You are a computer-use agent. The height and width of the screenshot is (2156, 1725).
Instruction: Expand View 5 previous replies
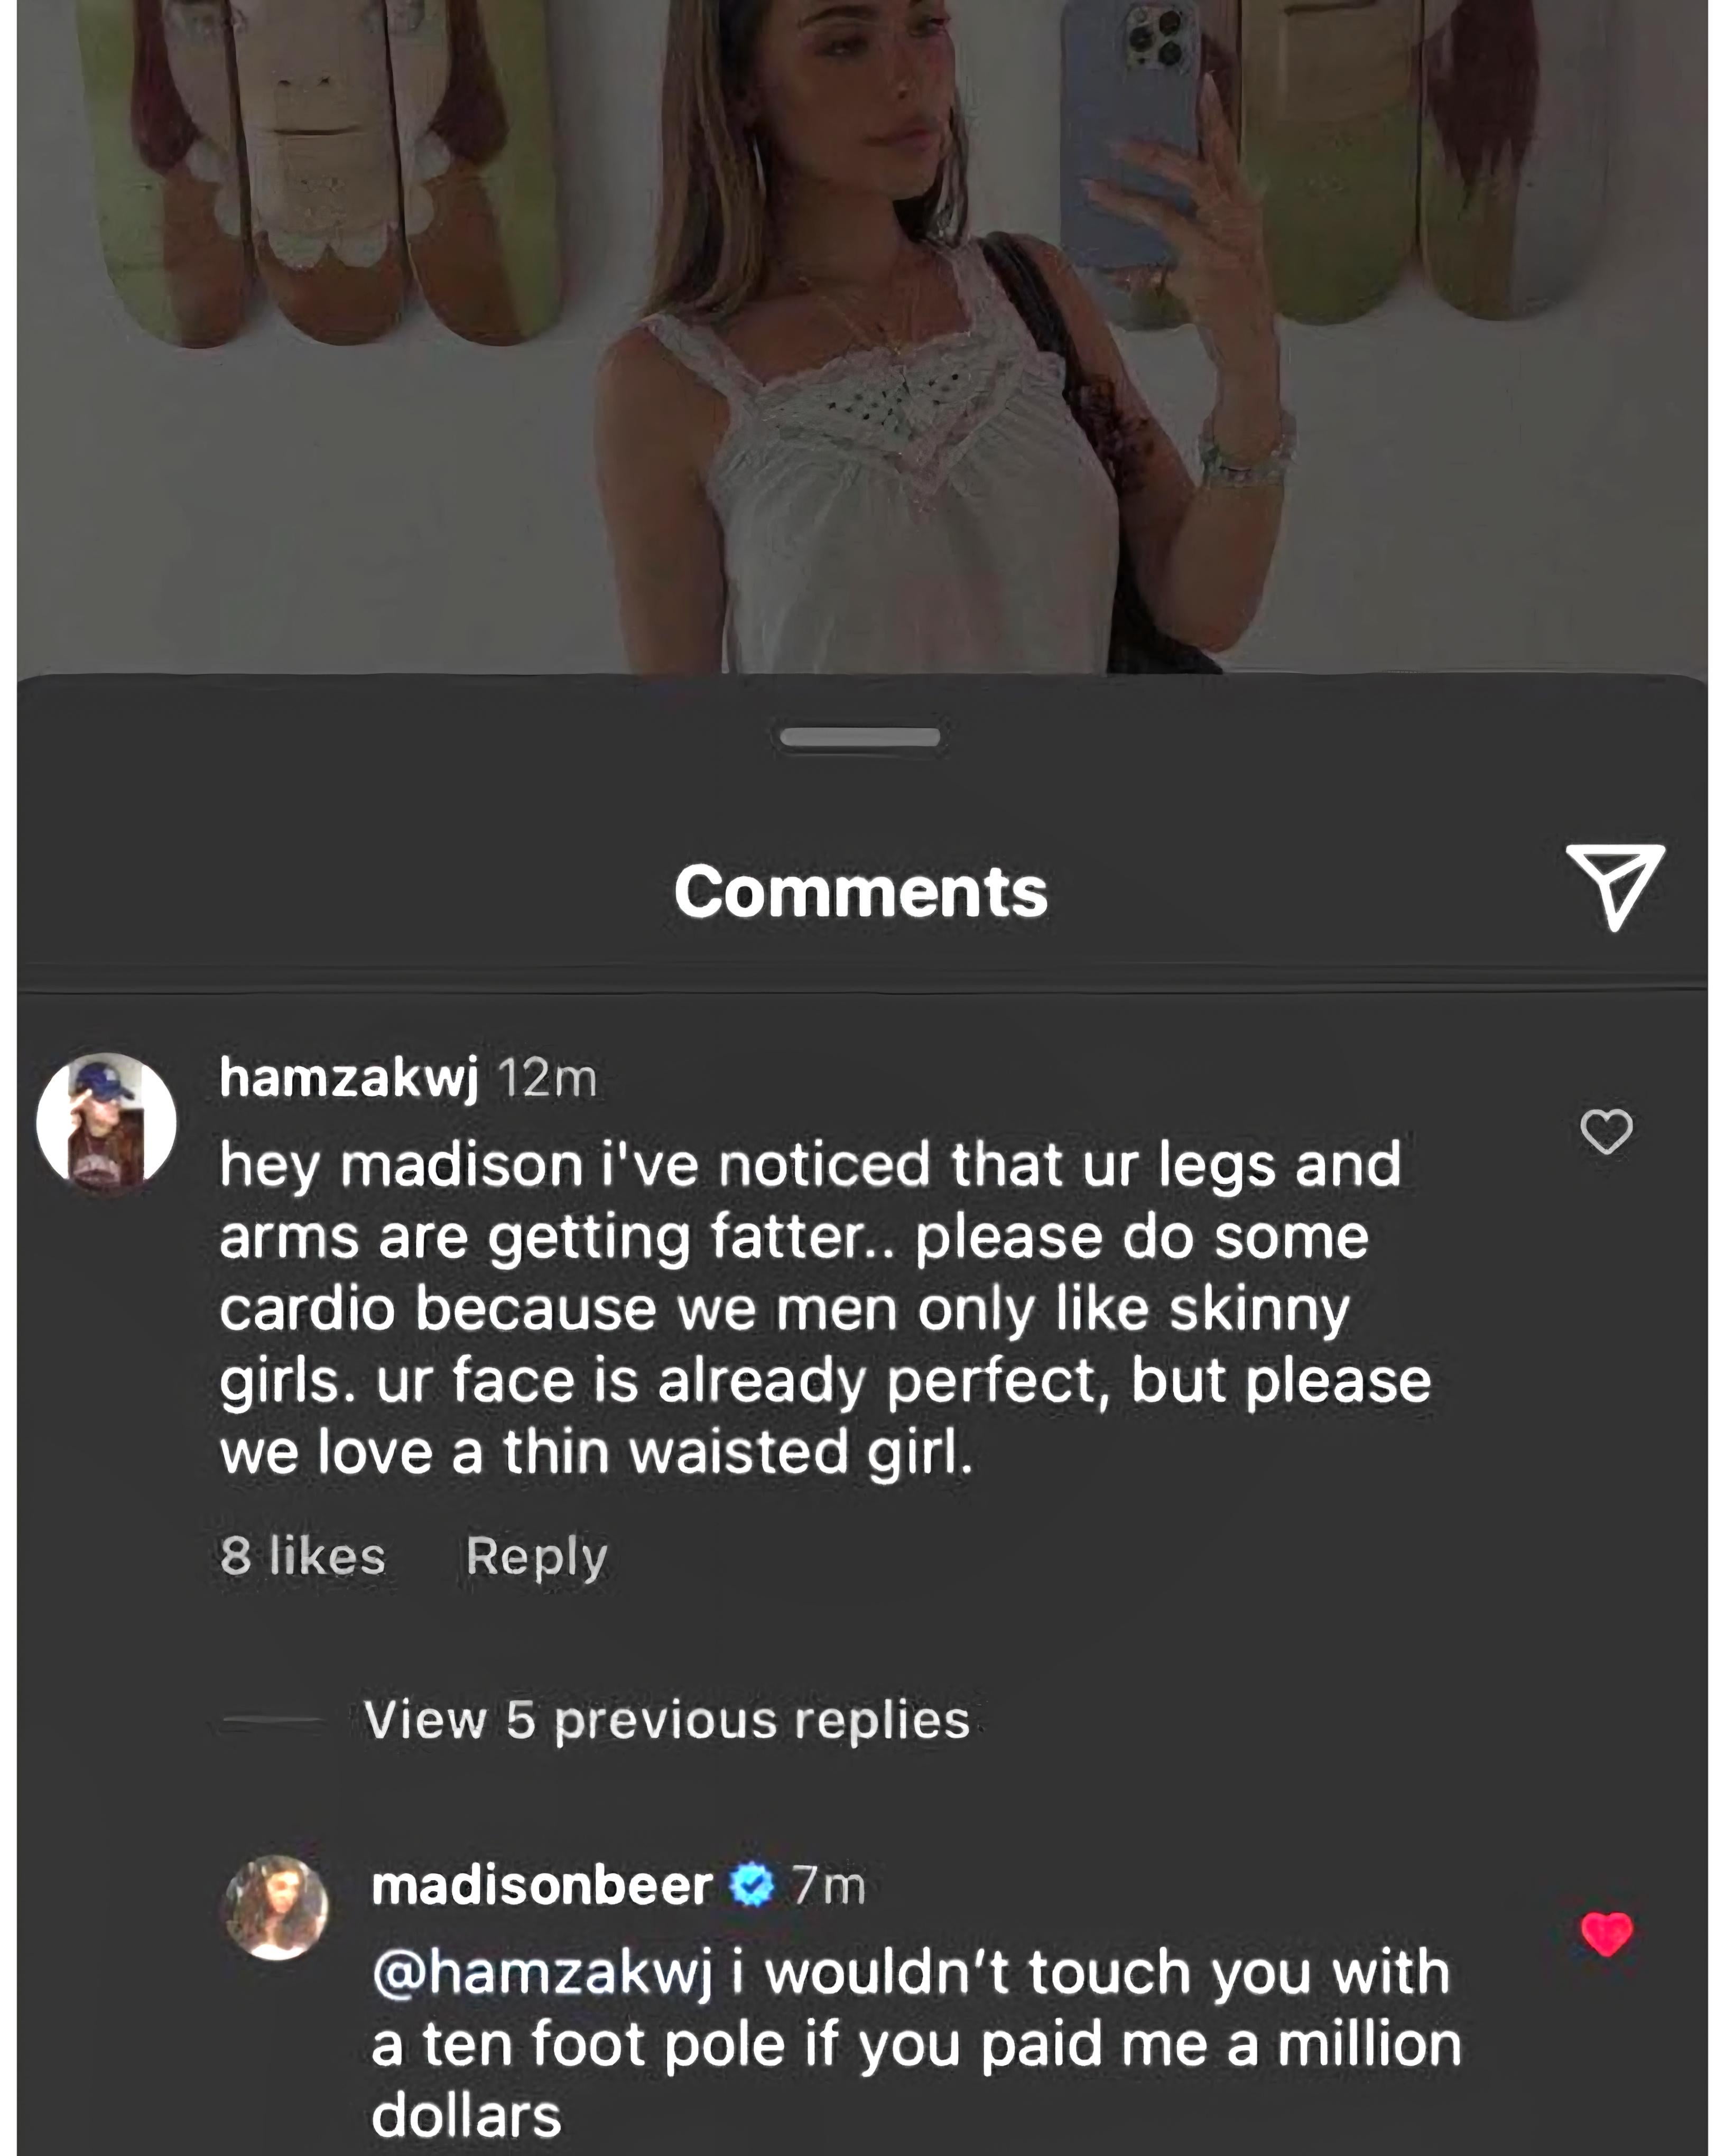click(667, 1719)
